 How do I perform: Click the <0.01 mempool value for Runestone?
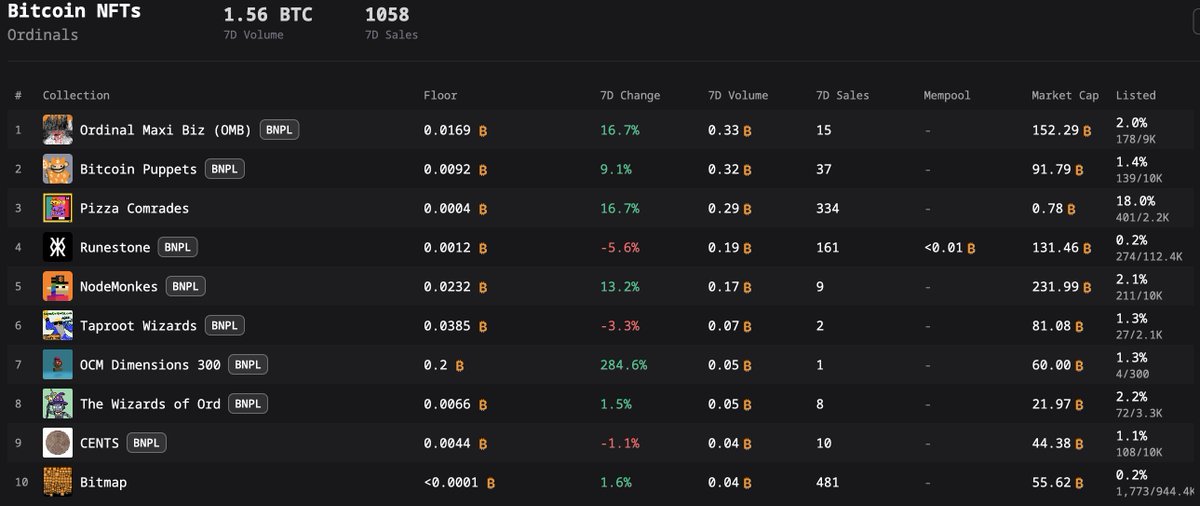pyautogui.click(x=944, y=247)
